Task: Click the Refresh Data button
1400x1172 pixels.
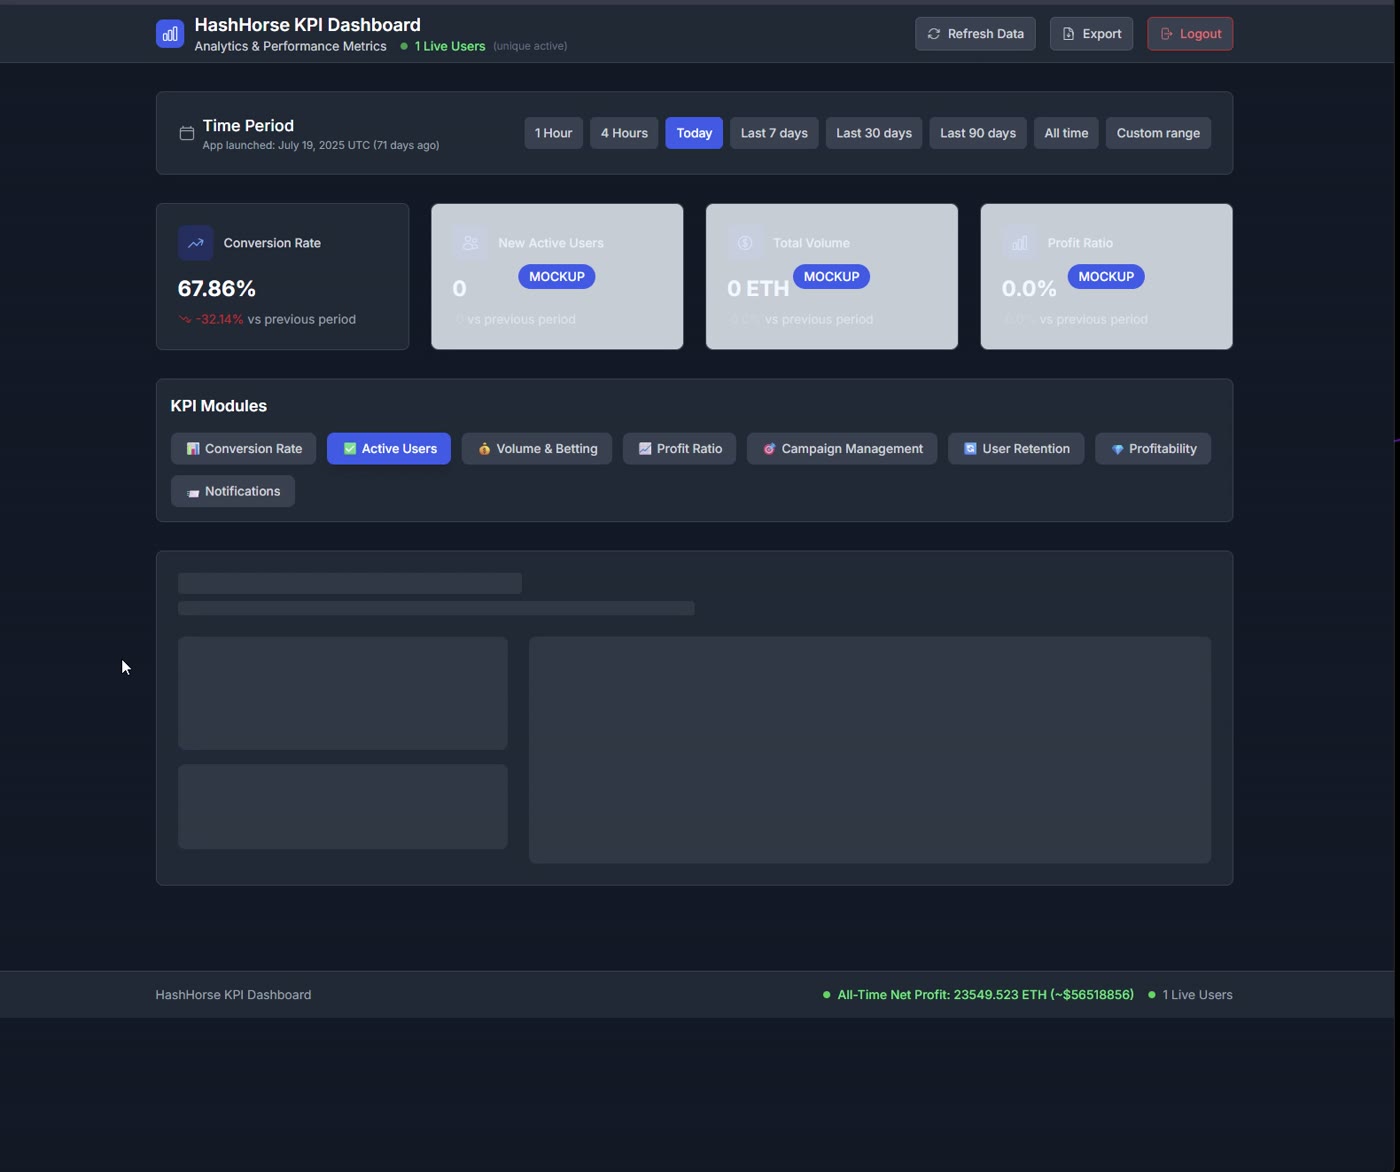Action: tap(975, 34)
